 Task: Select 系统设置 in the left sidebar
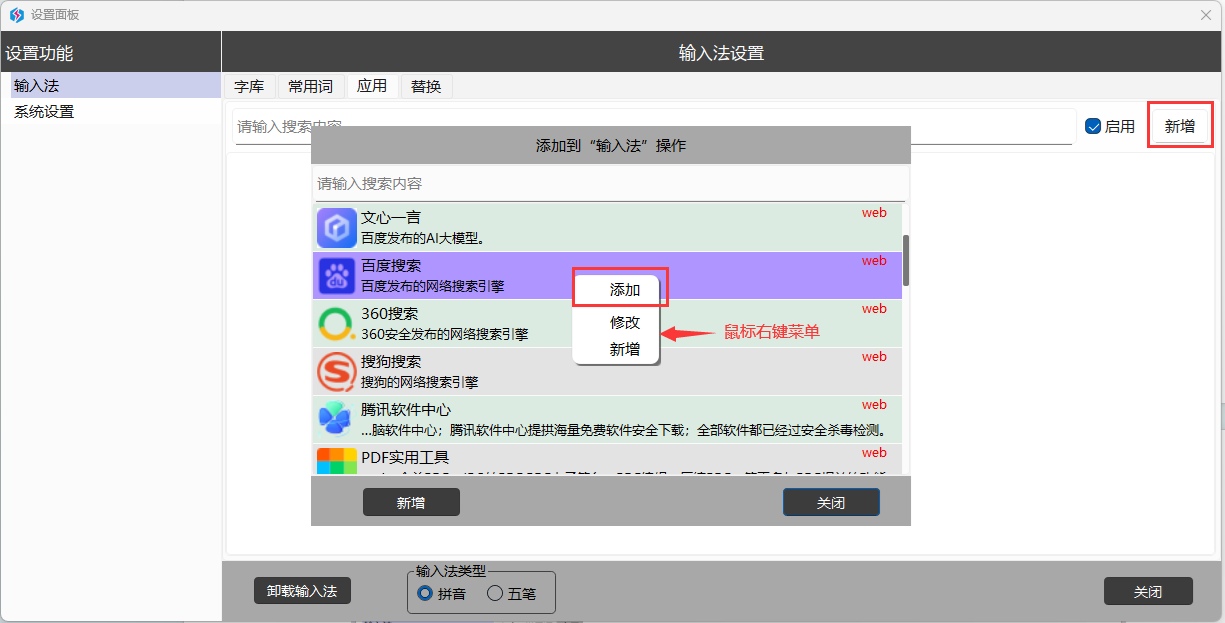[x=44, y=112]
